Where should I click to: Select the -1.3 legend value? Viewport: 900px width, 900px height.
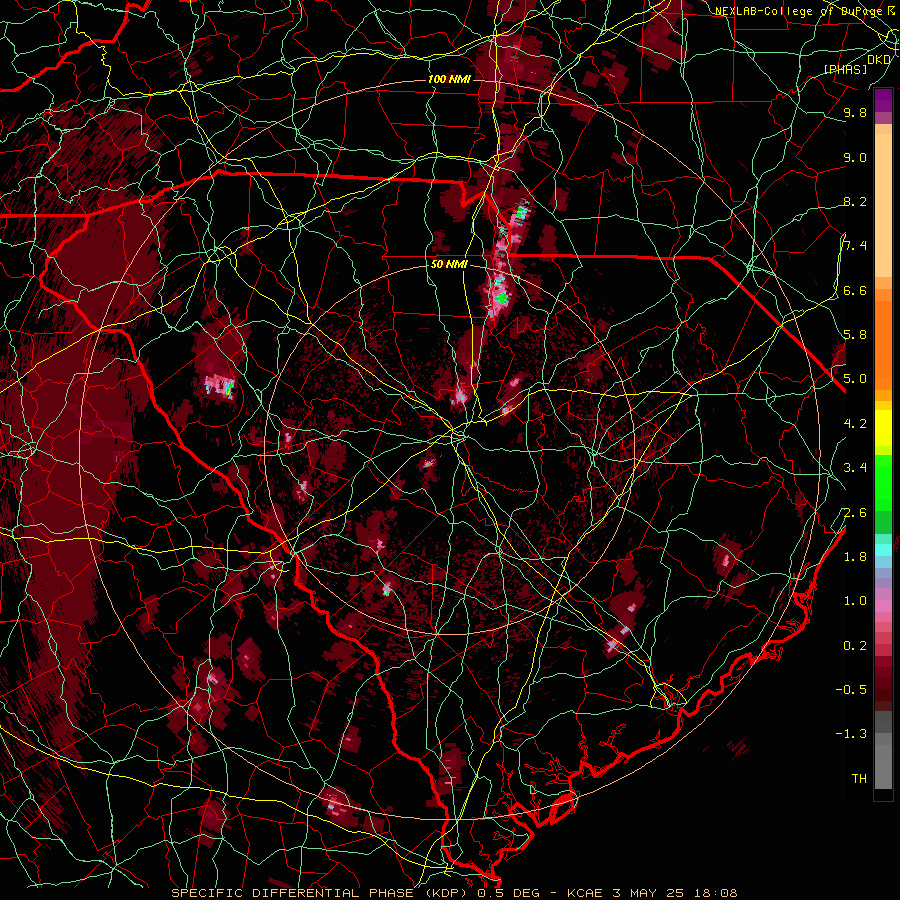coord(851,735)
